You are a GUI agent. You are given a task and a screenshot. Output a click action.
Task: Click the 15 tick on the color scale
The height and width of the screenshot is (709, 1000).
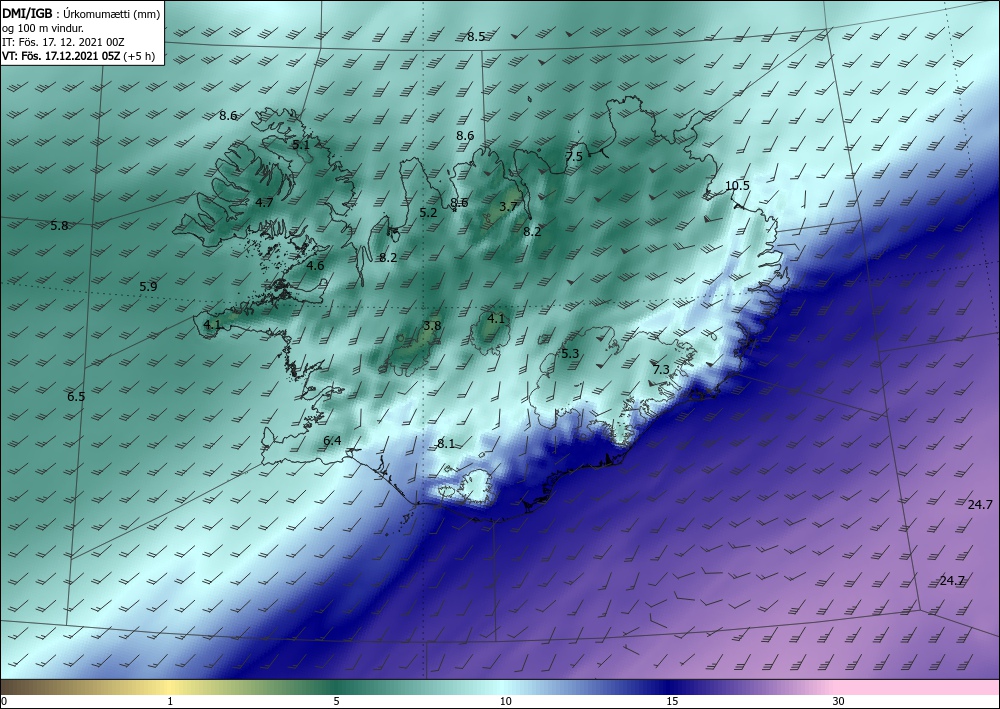(x=672, y=701)
